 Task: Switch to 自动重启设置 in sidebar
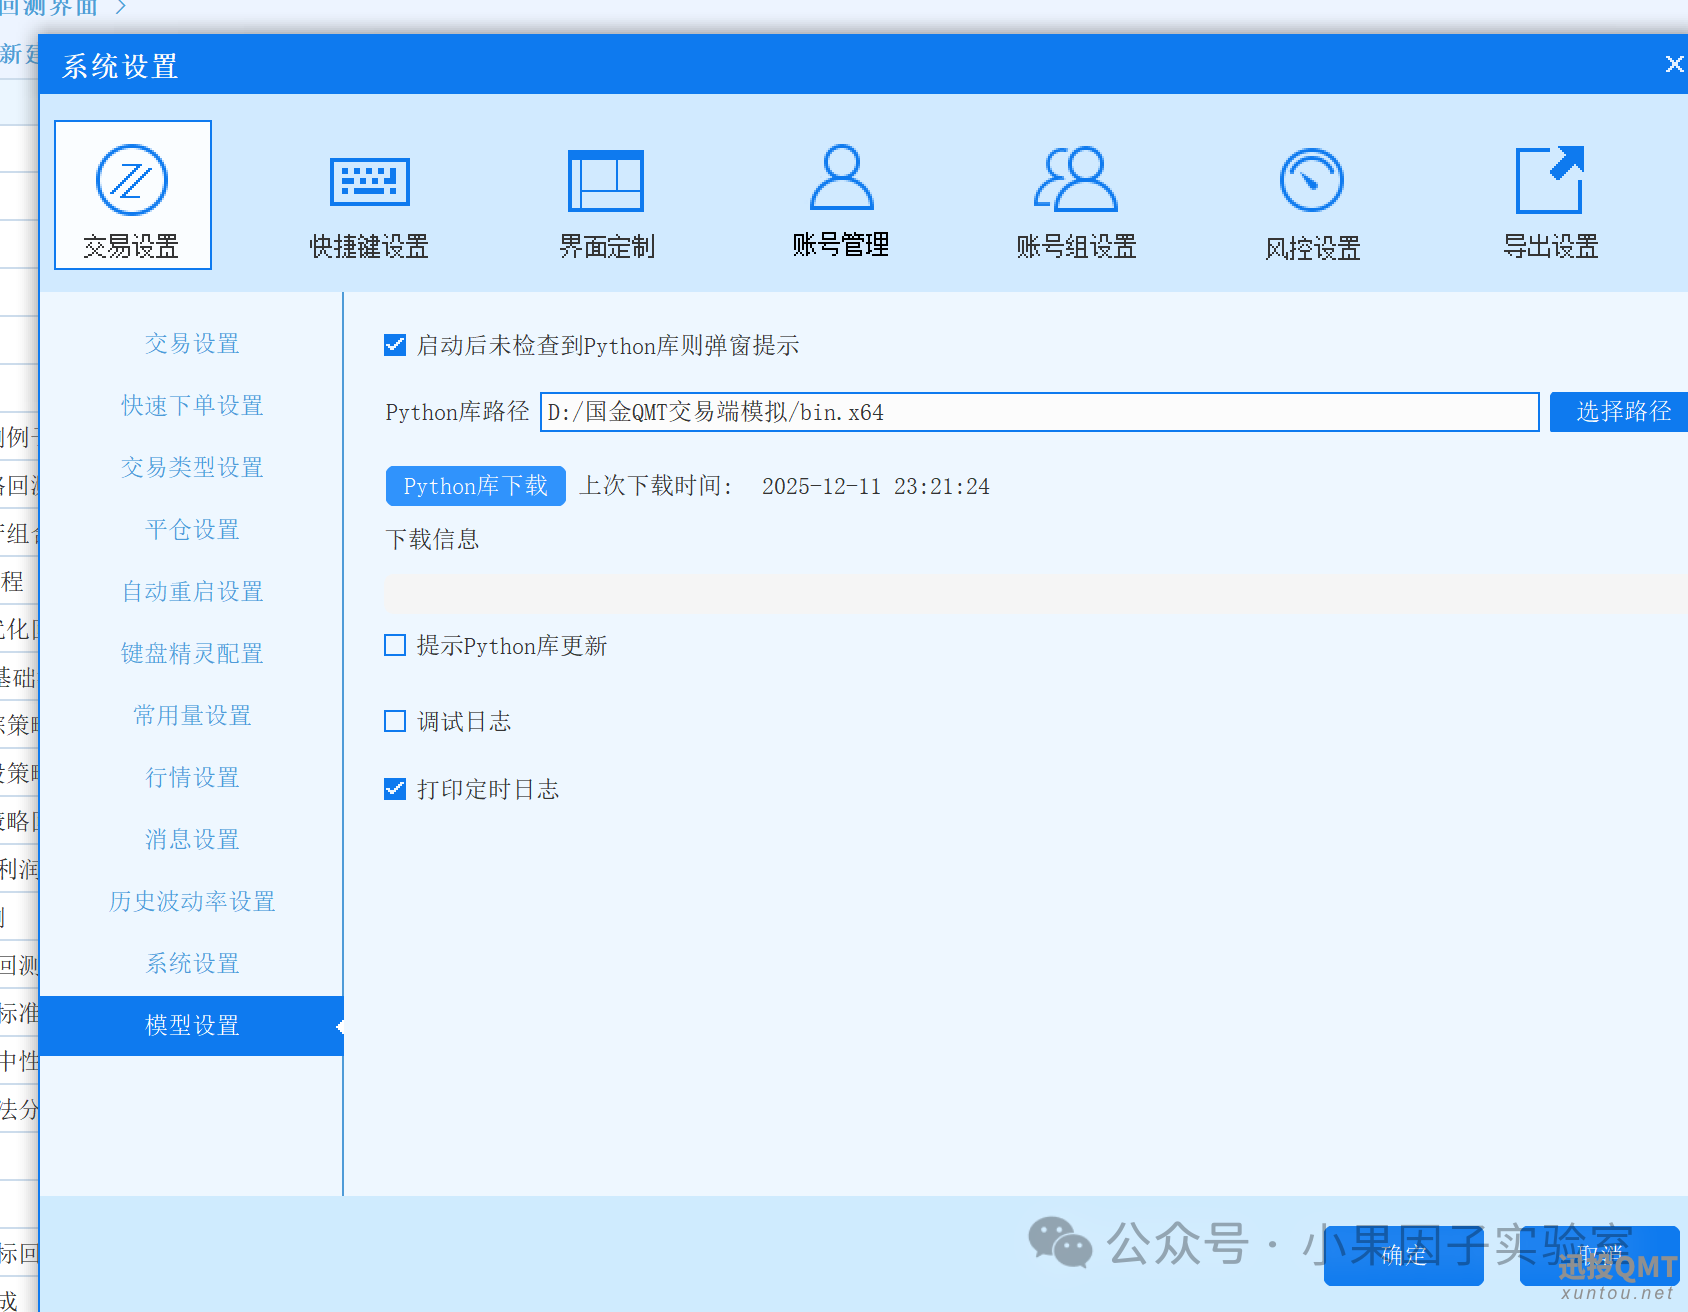pos(192,591)
